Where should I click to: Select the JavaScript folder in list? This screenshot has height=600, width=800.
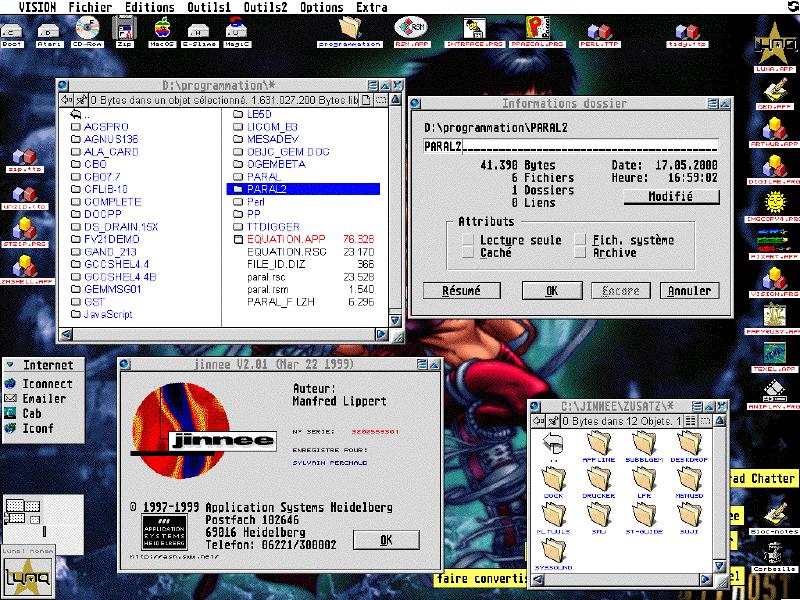click(102, 314)
